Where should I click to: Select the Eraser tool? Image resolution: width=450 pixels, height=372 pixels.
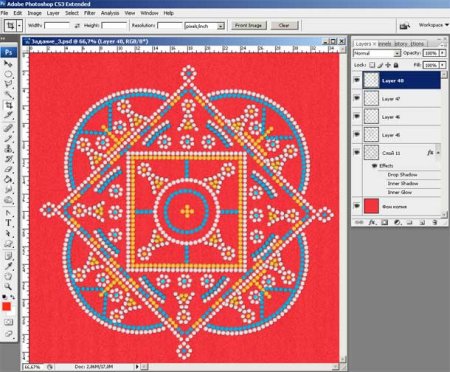[x=8, y=170]
